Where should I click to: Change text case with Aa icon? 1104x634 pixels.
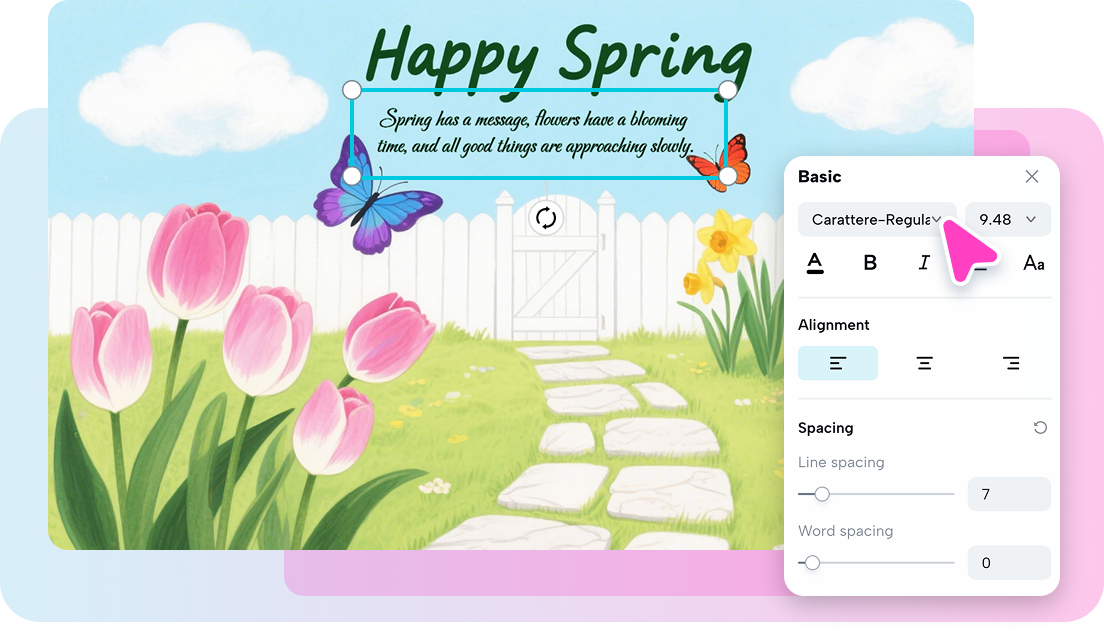point(1034,263)
